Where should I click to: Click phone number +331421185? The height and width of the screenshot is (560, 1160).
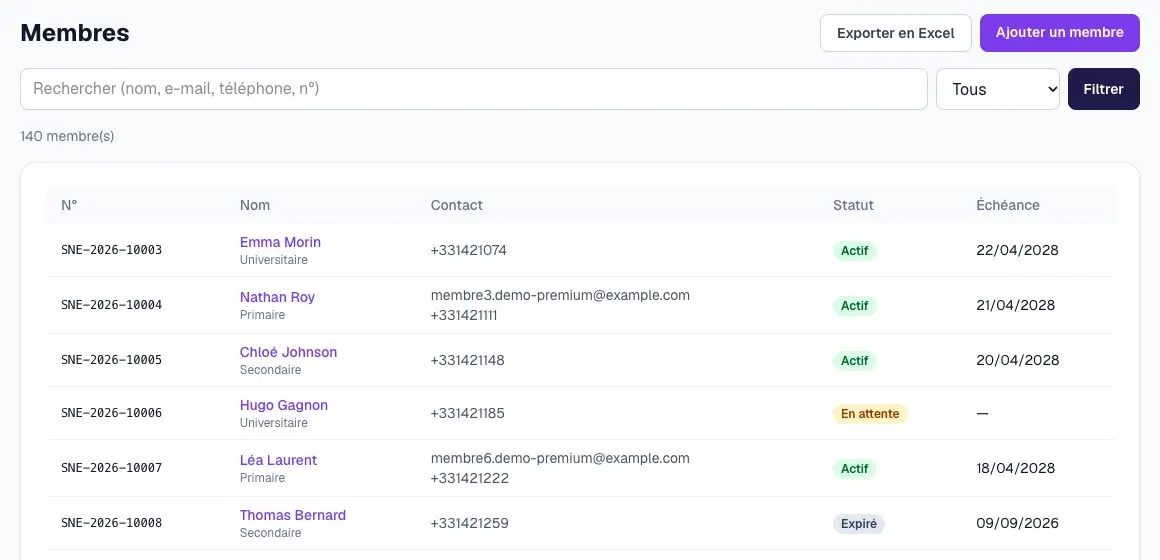468,413
